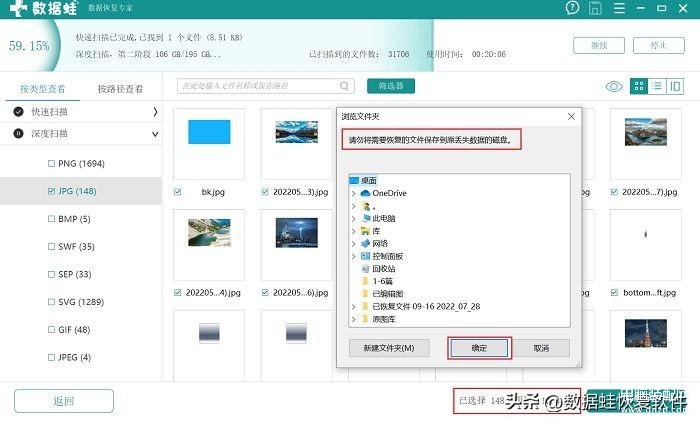The width and height of the screenshot is (700, 423).
Task: Open the bk.jpg blue thumbnail
Action: [209, 132]
